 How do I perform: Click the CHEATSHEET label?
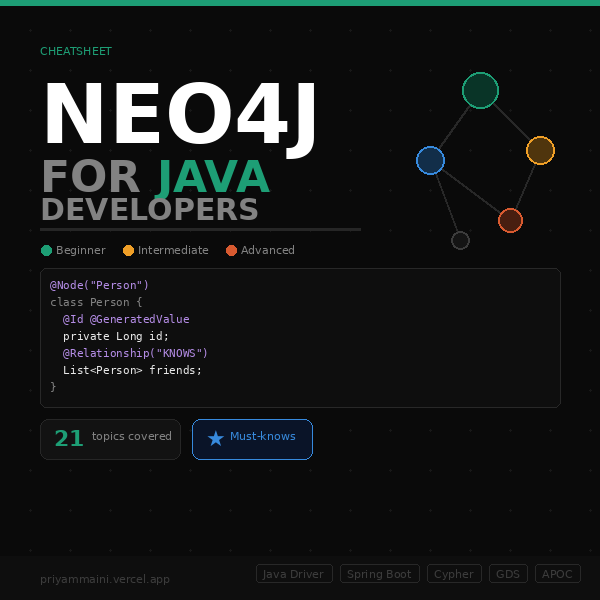point(76,51)
